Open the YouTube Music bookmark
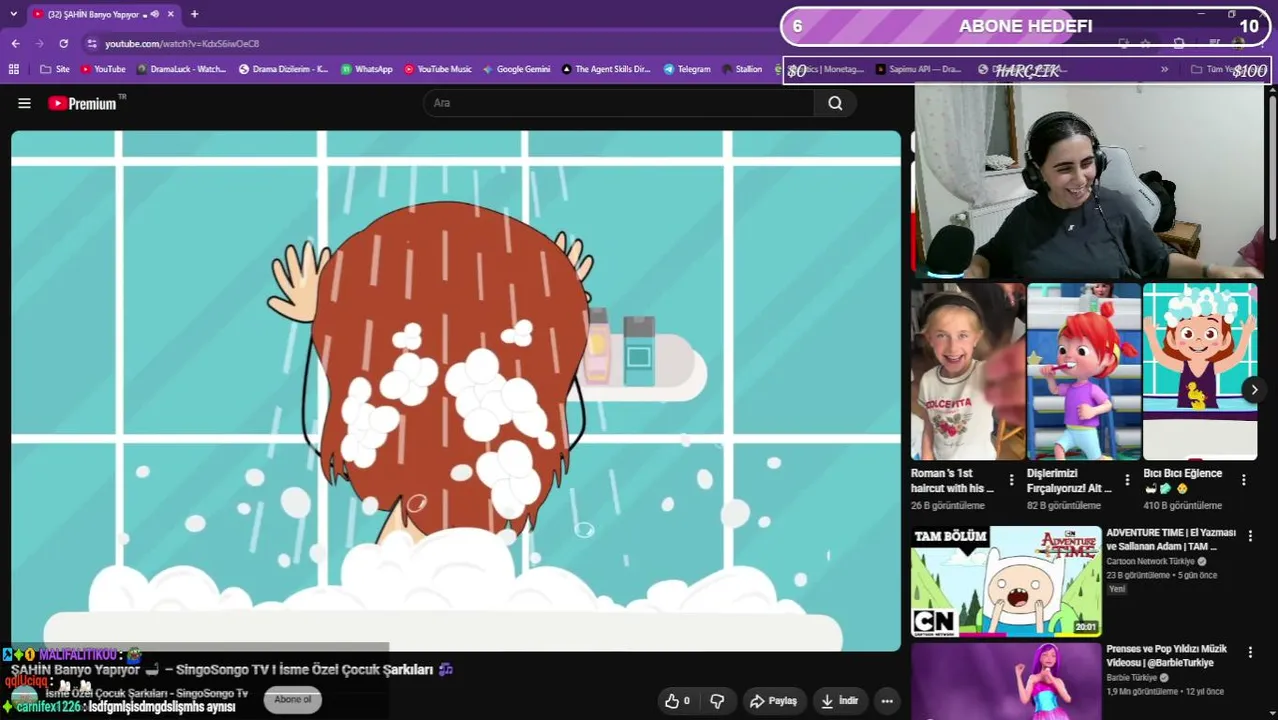The width and height of the screenshot is (1278, 720). (438, 69)
